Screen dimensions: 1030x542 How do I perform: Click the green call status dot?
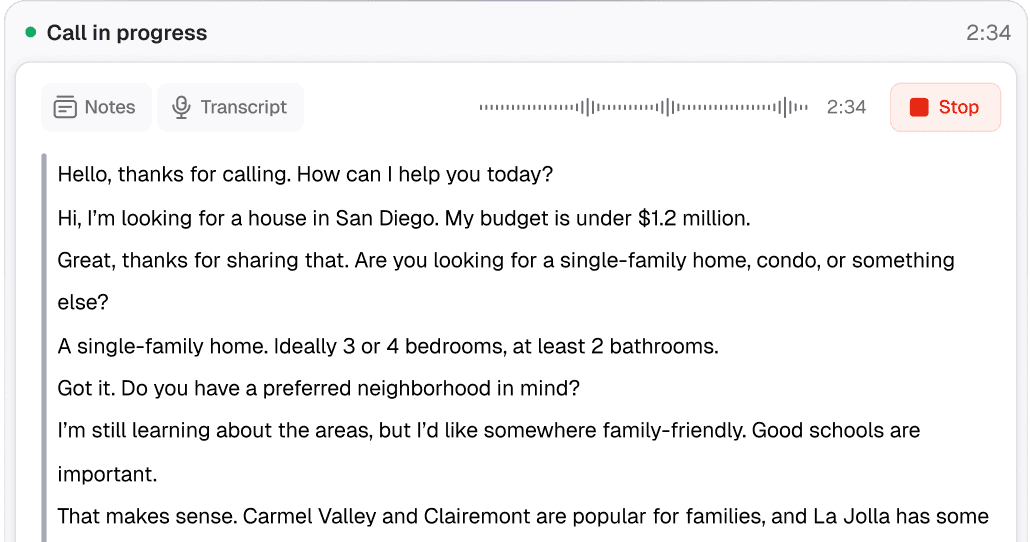click(x=31, y=32)
